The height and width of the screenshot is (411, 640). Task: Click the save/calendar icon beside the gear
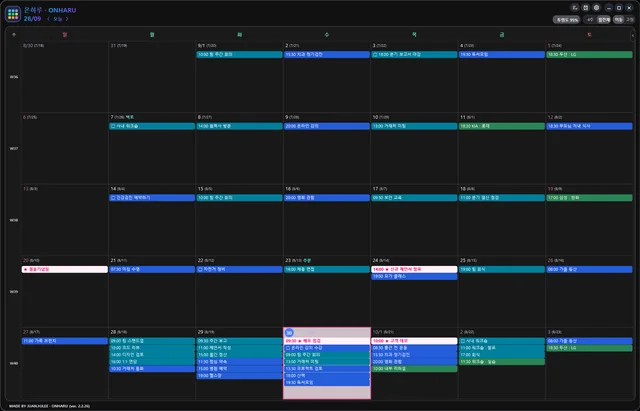click(586, 8)
